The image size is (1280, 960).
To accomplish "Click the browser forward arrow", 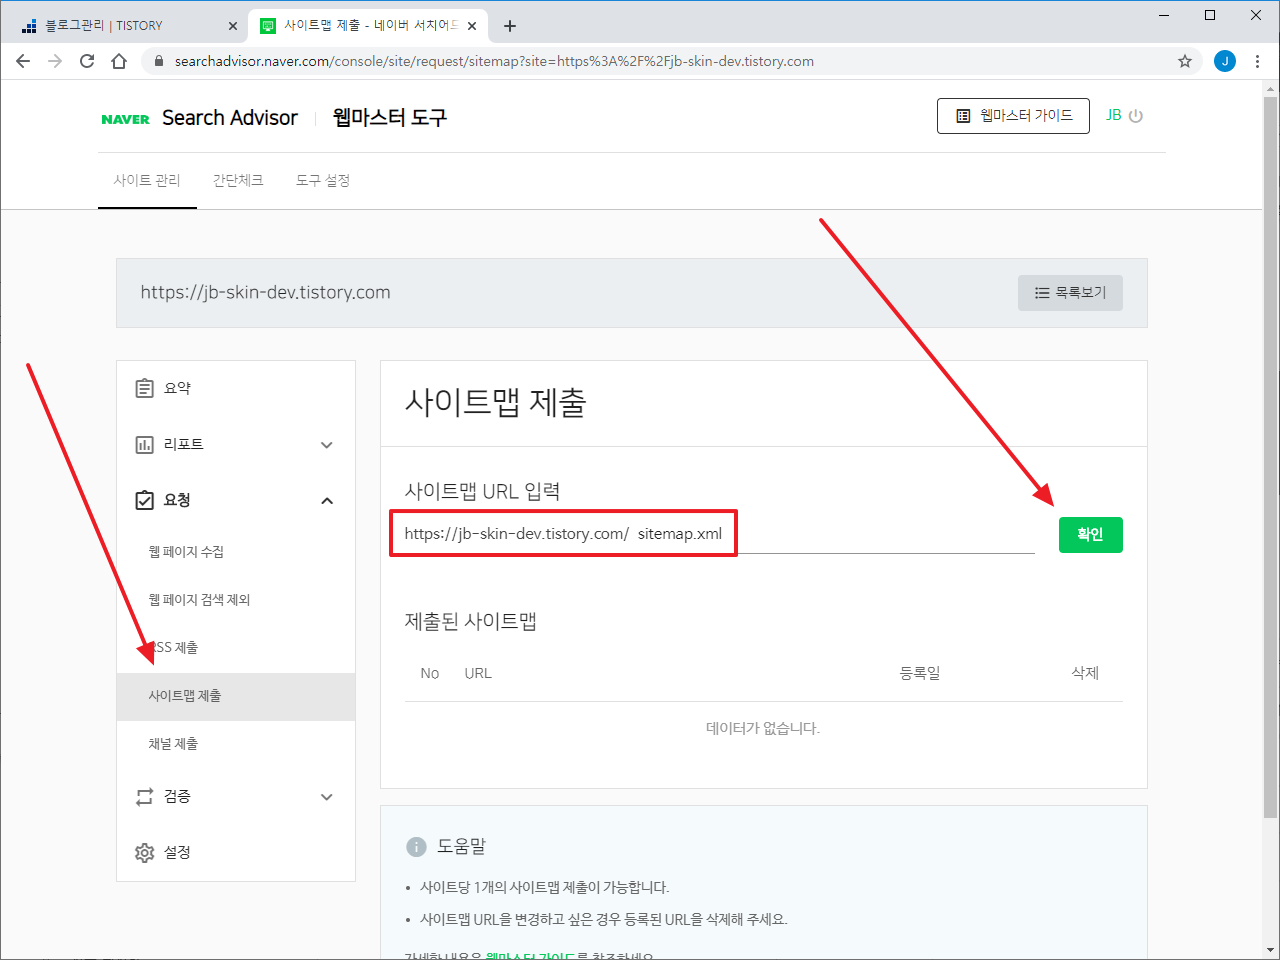I will 55,61.
